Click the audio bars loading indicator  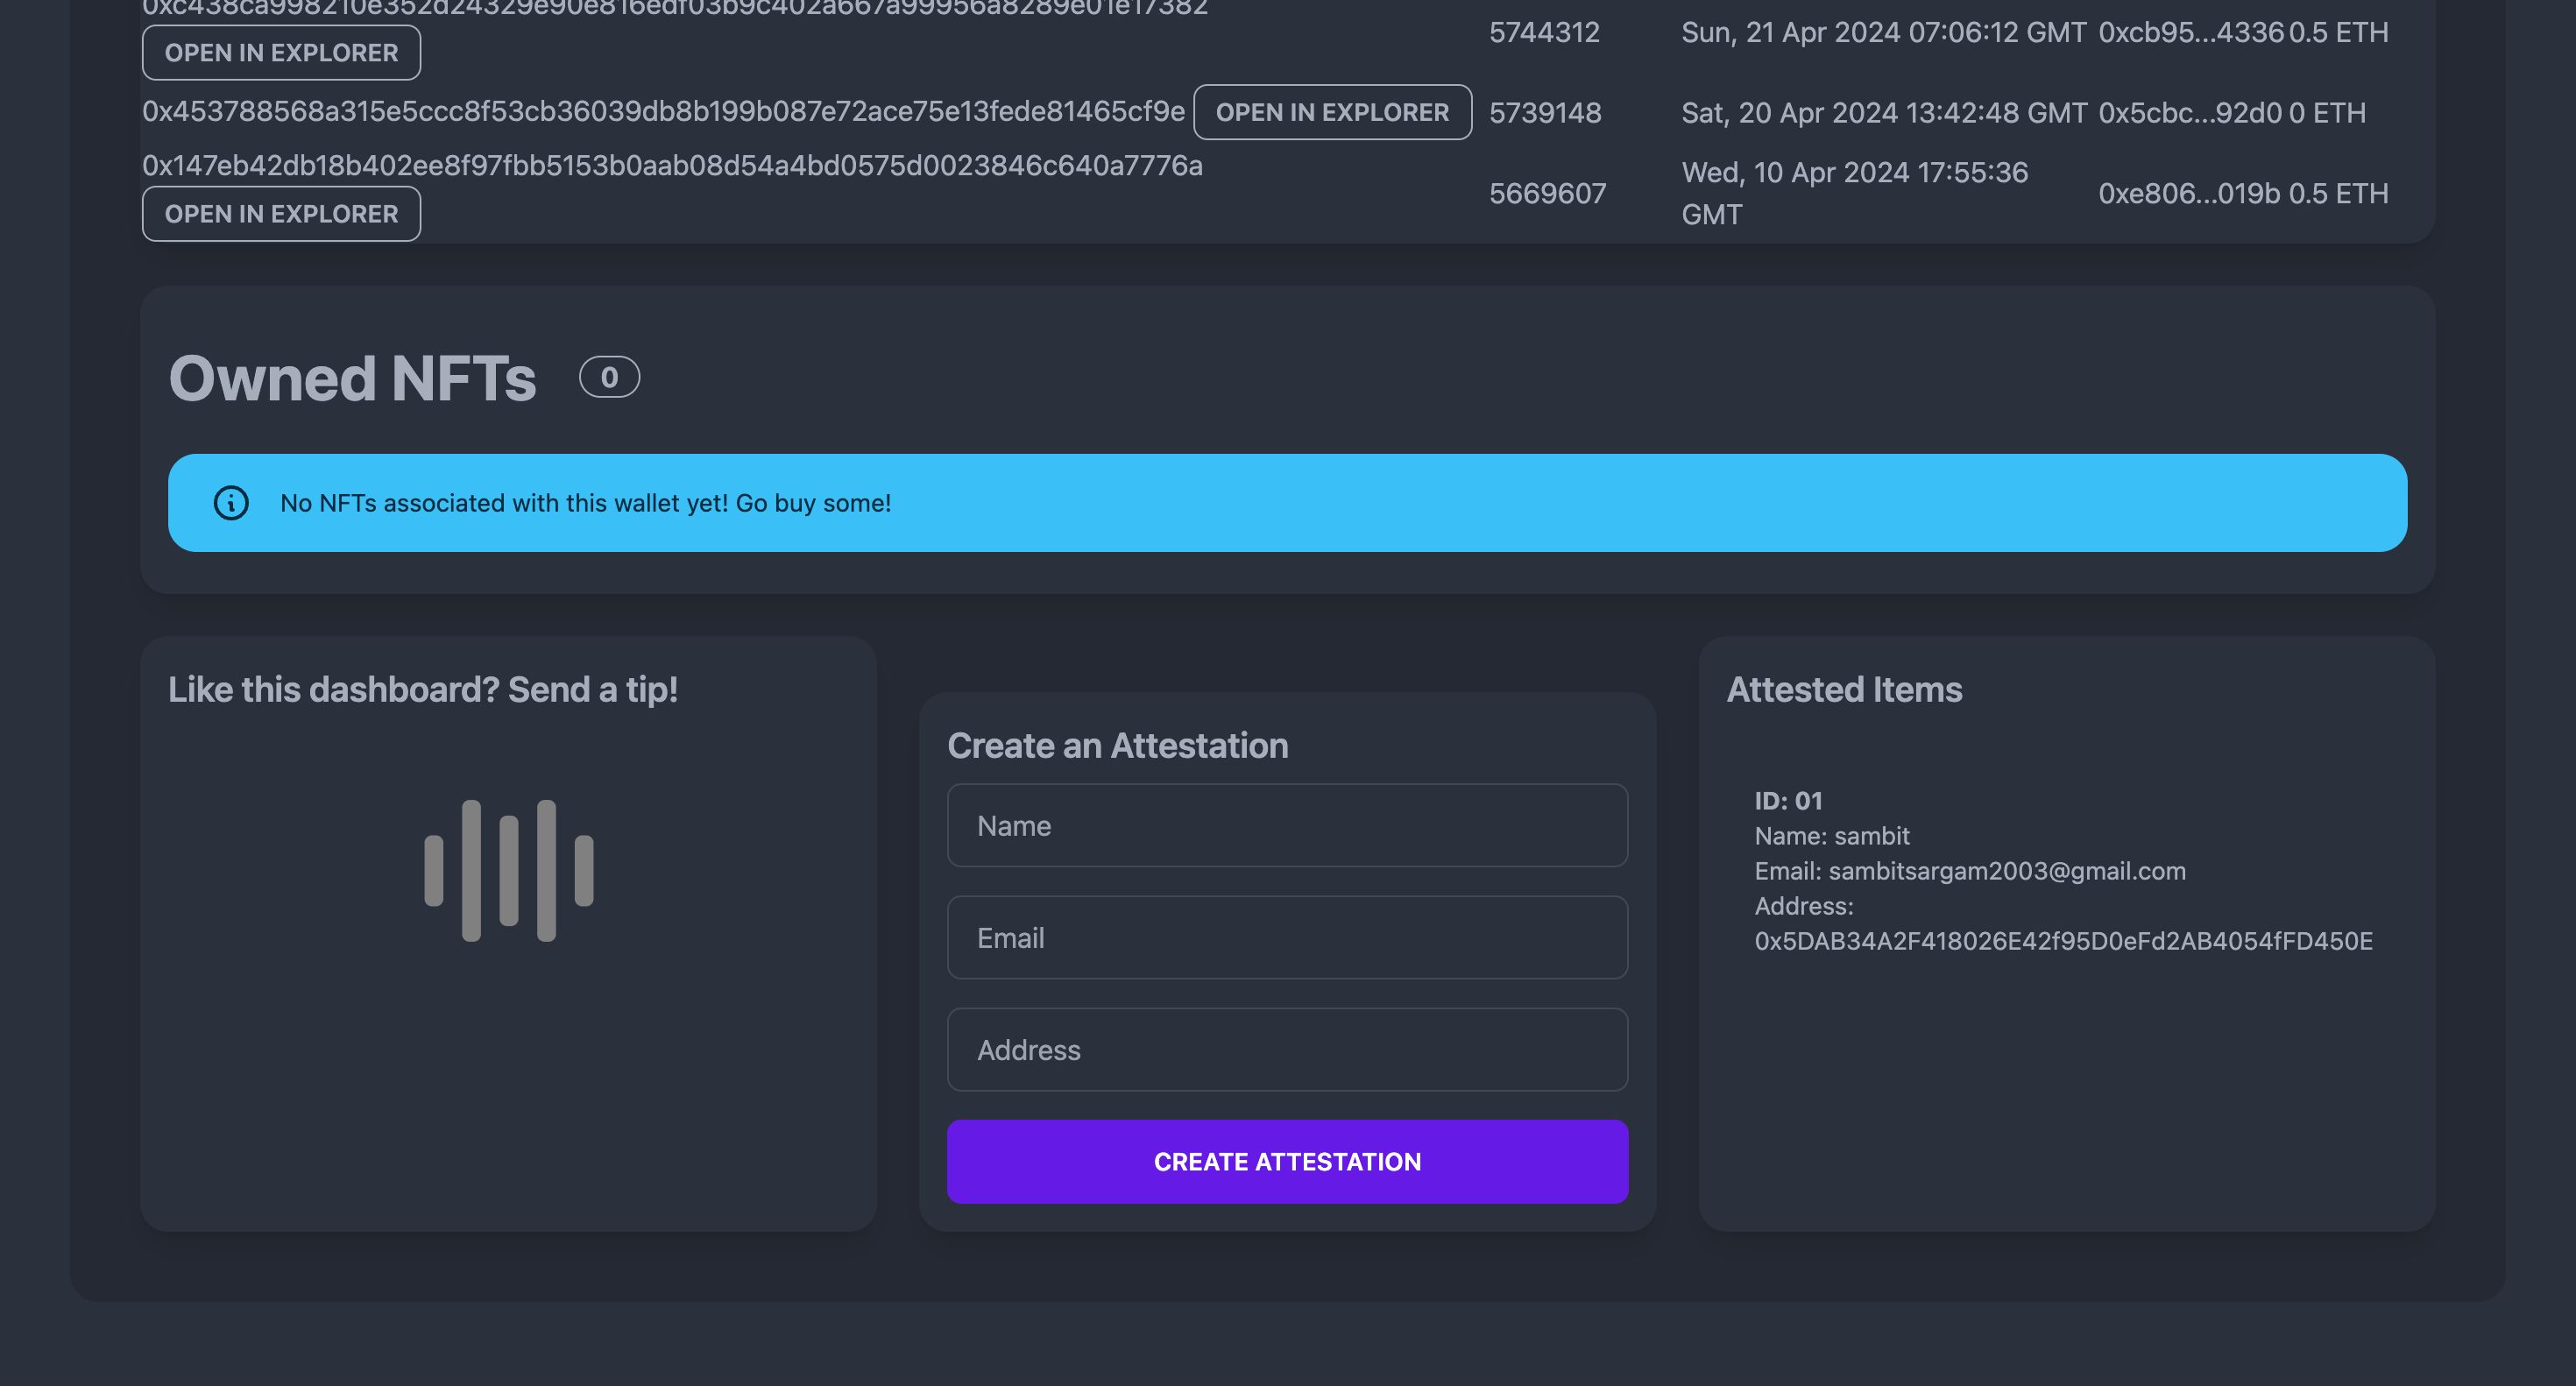coord(509,870)
